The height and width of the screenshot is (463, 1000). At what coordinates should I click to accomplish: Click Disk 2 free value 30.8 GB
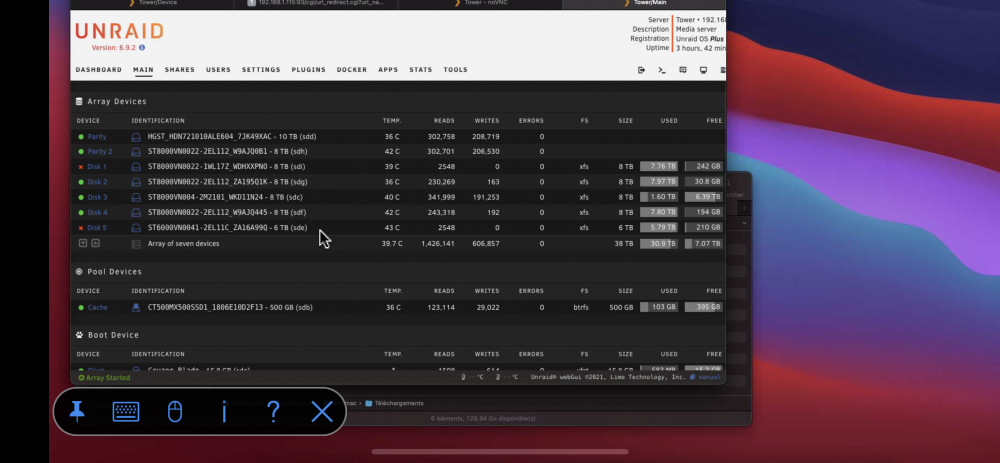point(703,182)
